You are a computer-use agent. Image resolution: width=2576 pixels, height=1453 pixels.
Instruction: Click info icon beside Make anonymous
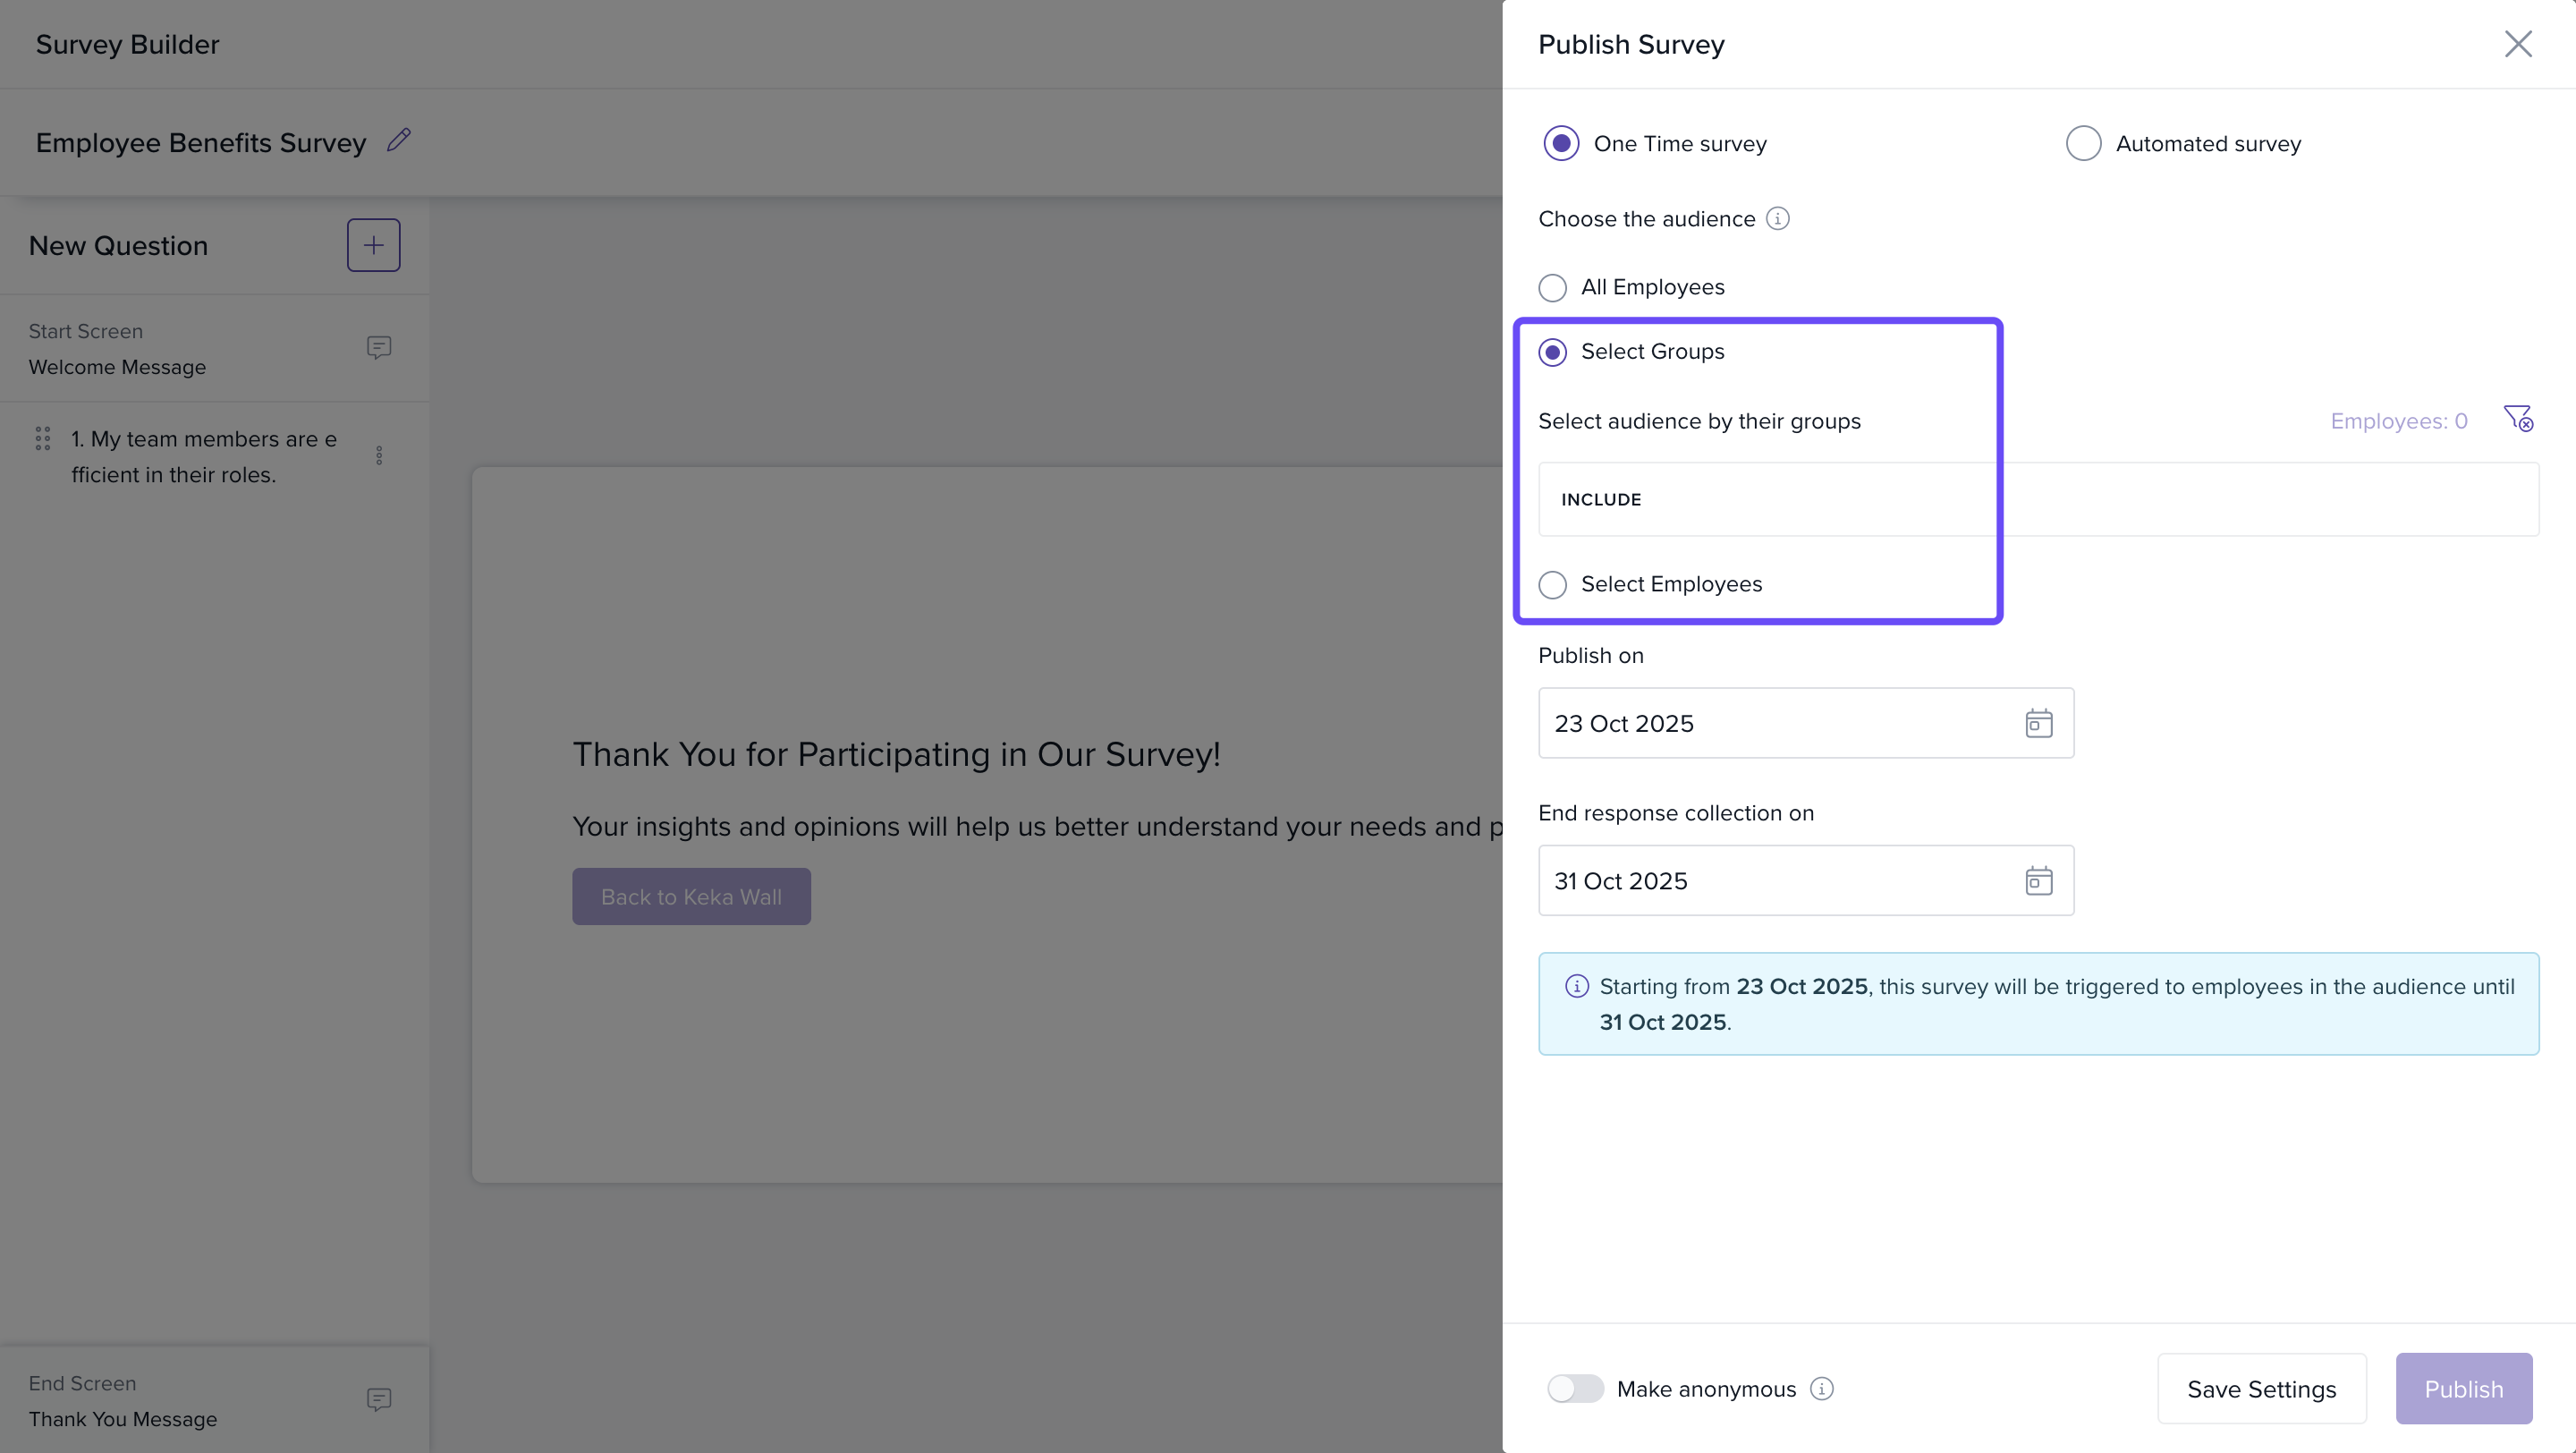1822,1388
